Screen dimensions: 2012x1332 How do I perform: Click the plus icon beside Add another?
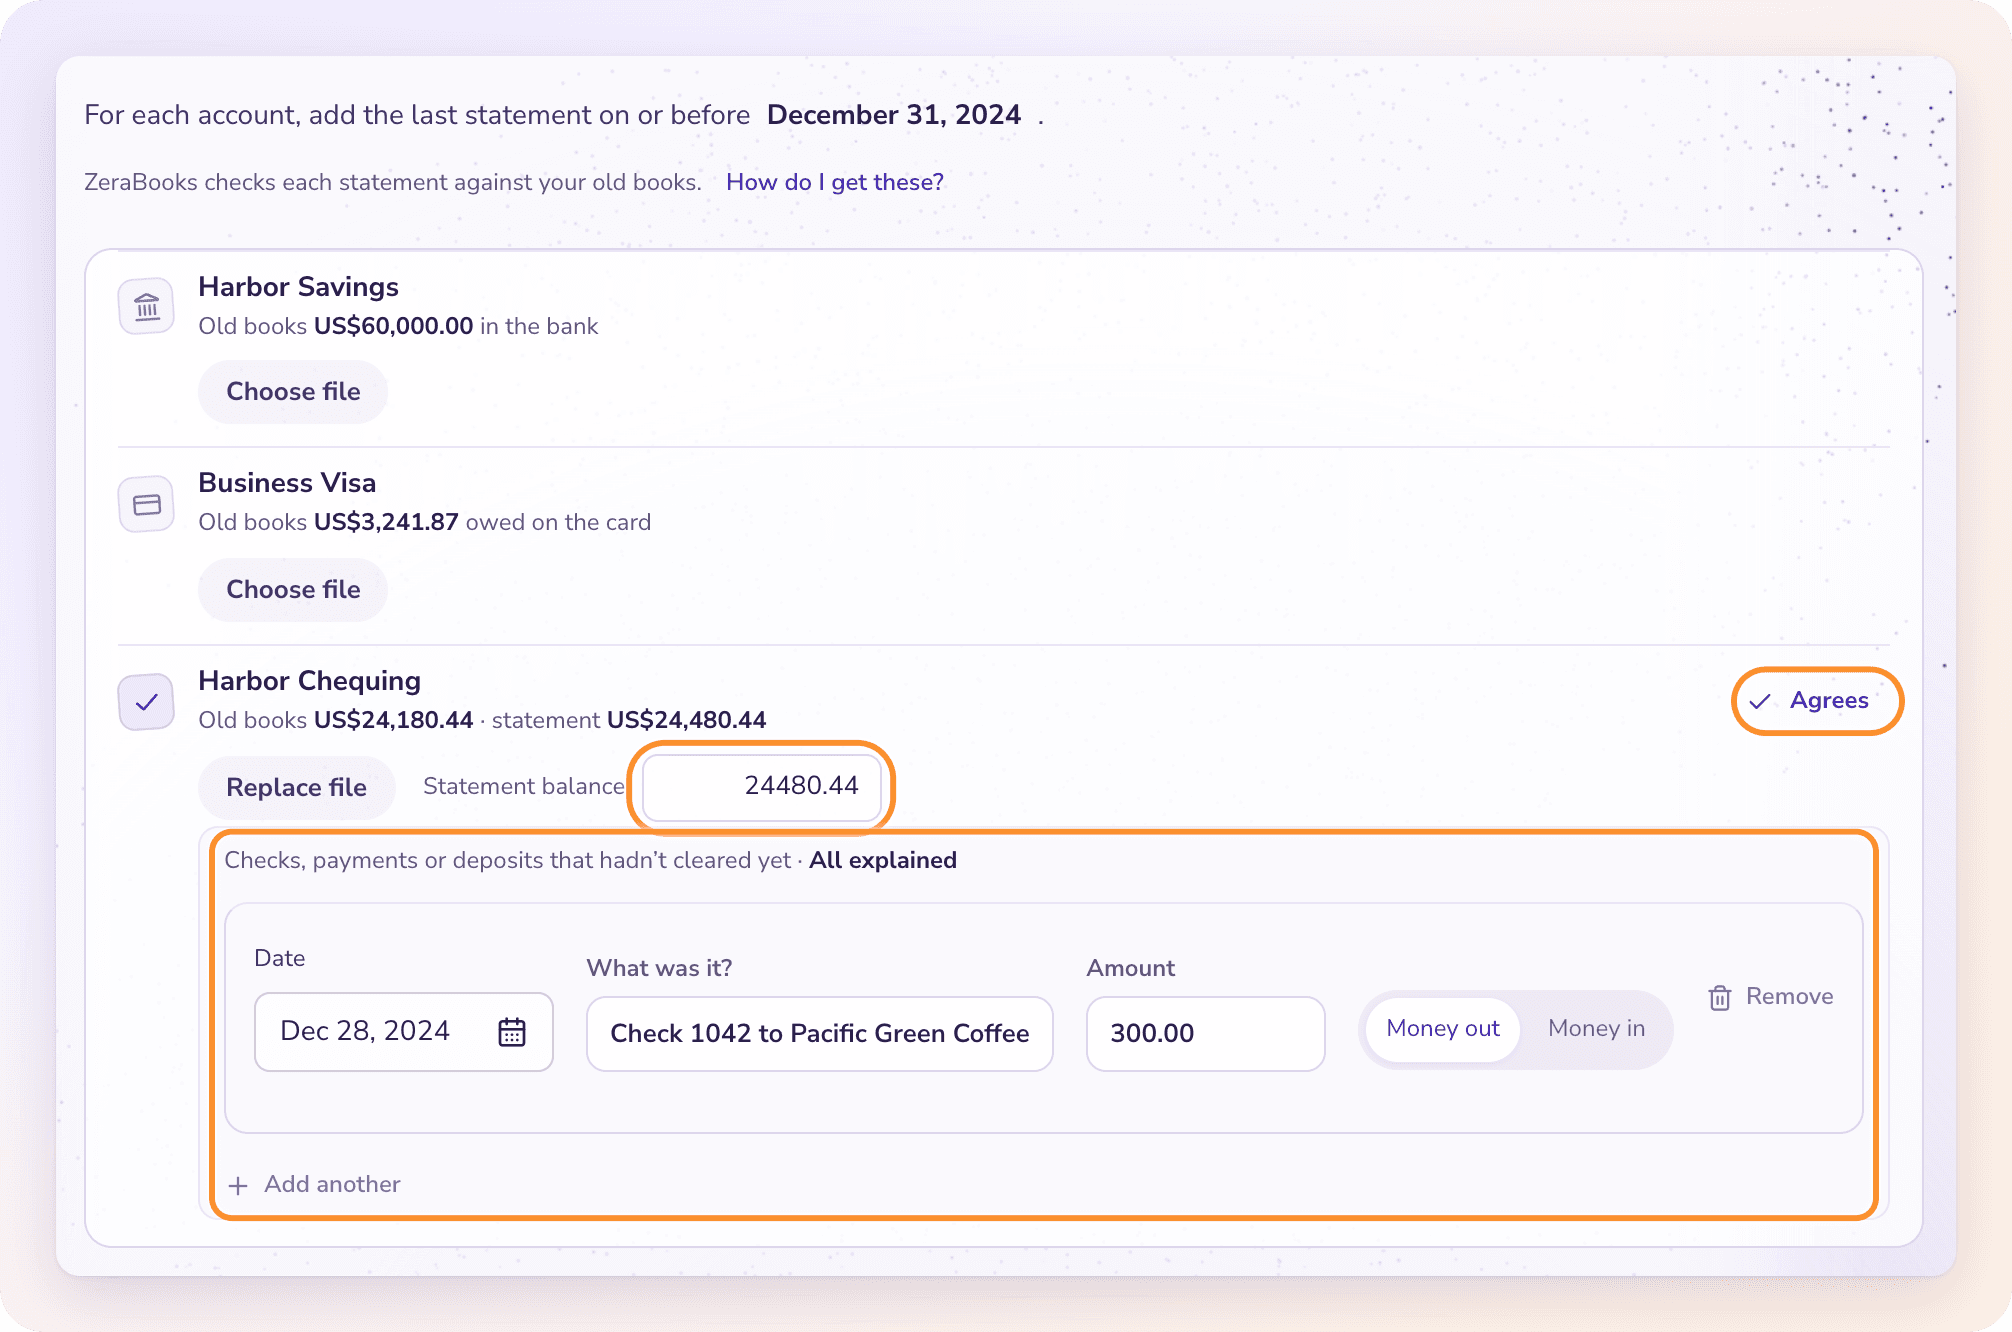tap(238, 1186)
